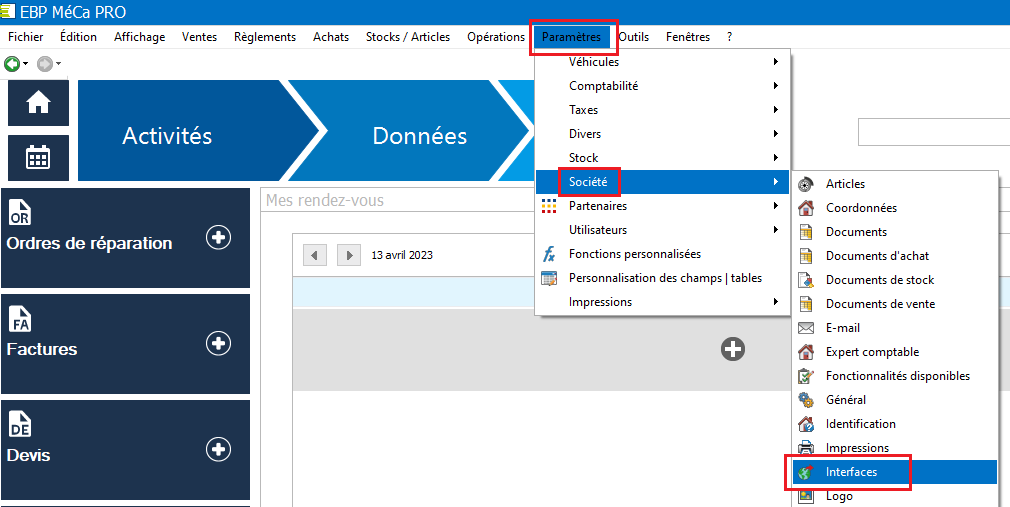Go to previous day in calendar

pyautogui.click(x=315, y=255)
